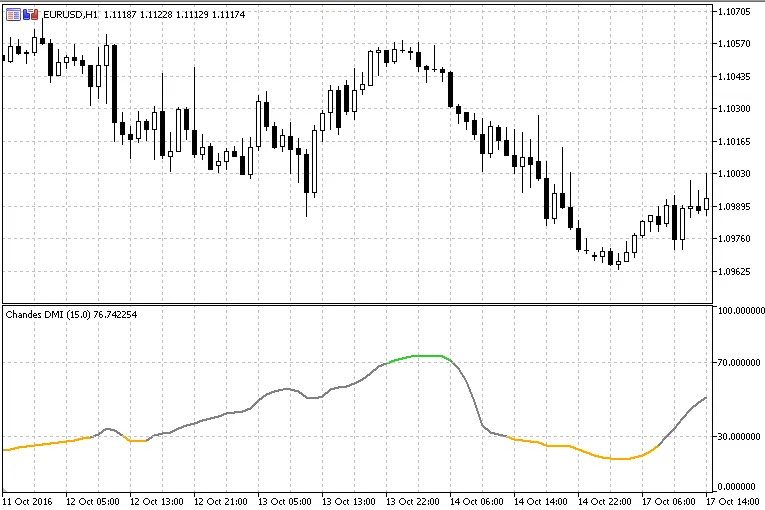This screenshot has height=510, width=765.
Task: Click the 1.10705 price axis label
Action: coord(735,11)
